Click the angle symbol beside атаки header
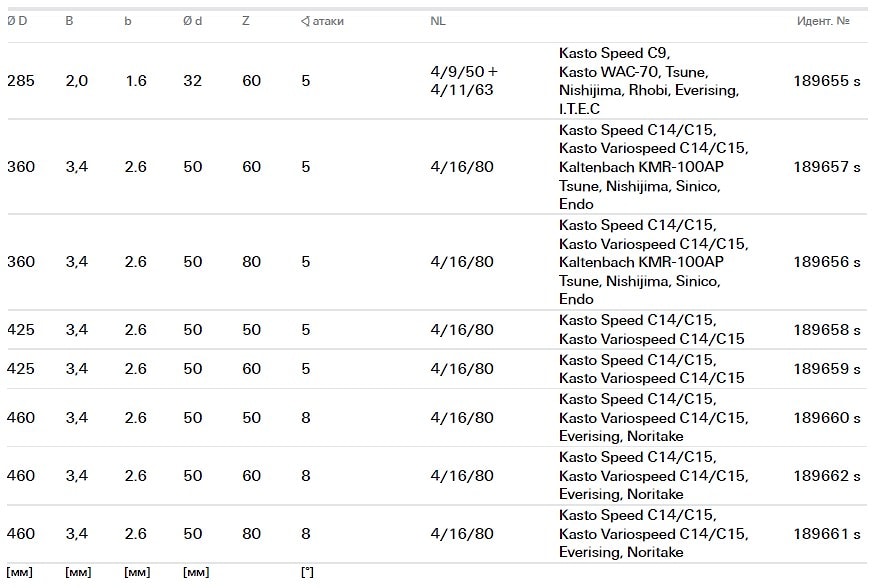This screenshot has height=588, width=873. point(305,21)
